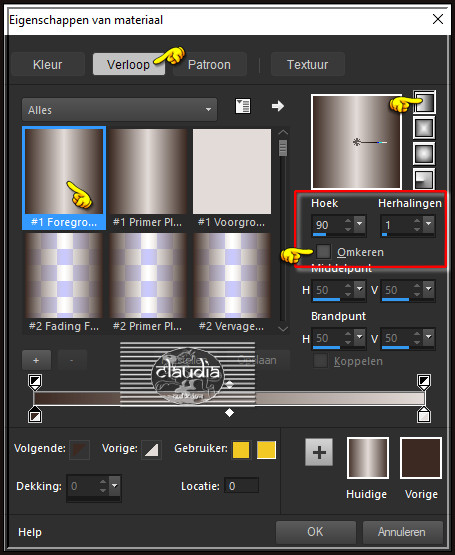Click the Annuleren button

(x=402, y=532)
